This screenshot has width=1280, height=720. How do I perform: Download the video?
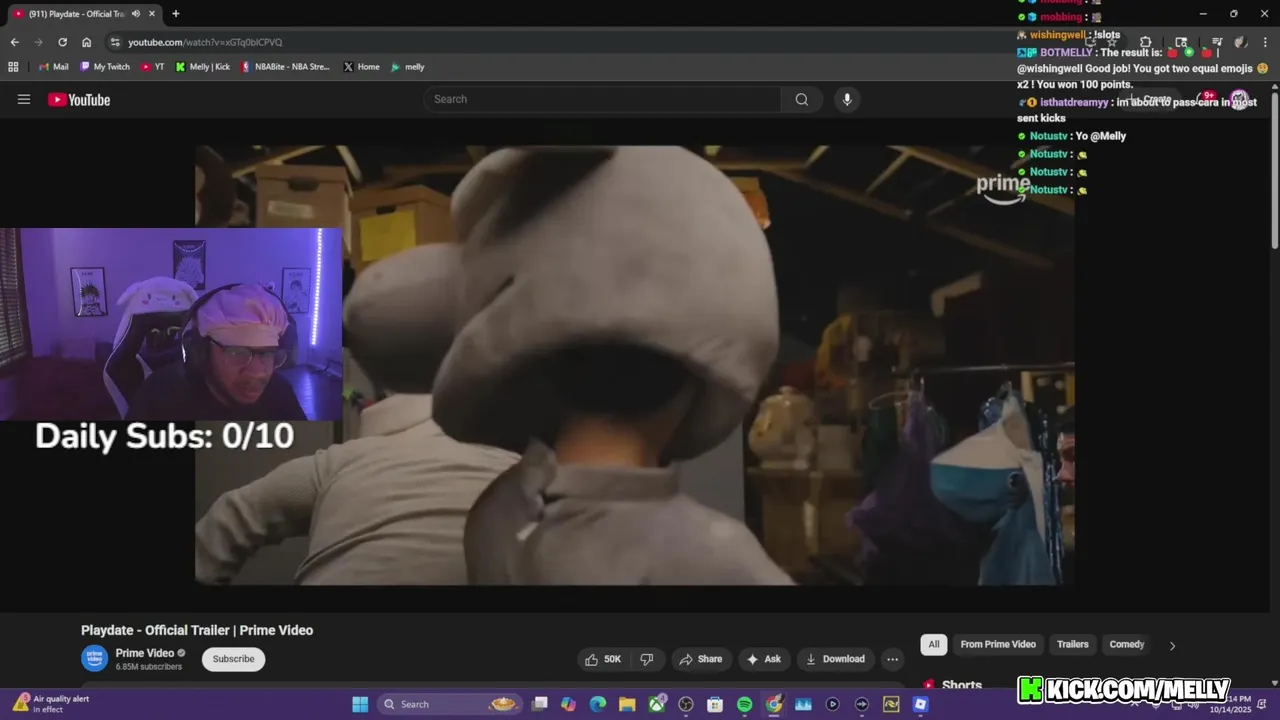(x=835, y=659)
